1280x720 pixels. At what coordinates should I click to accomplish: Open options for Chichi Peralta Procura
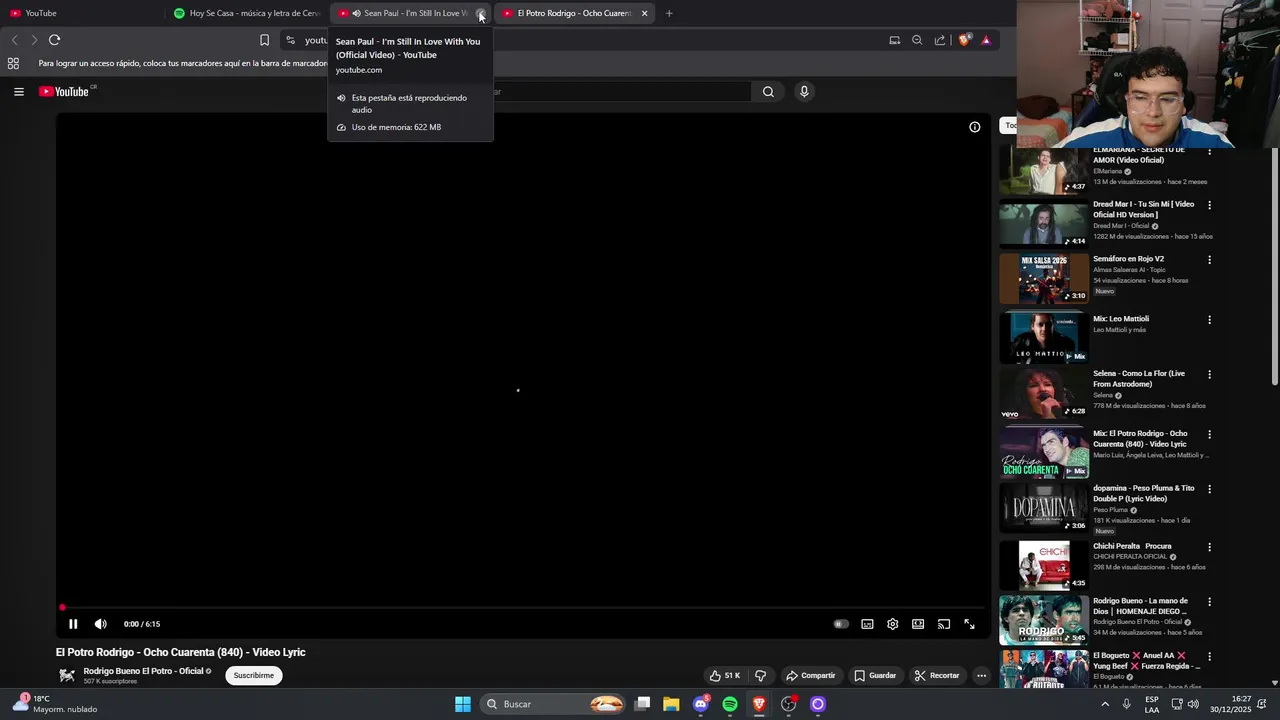click(x=1209, y=547)
